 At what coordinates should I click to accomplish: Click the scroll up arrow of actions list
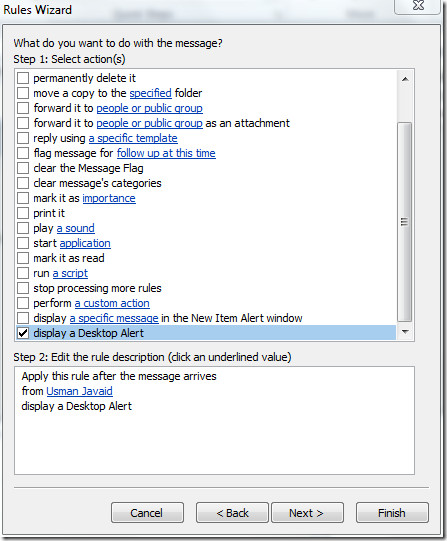click(x=405, y=79)
